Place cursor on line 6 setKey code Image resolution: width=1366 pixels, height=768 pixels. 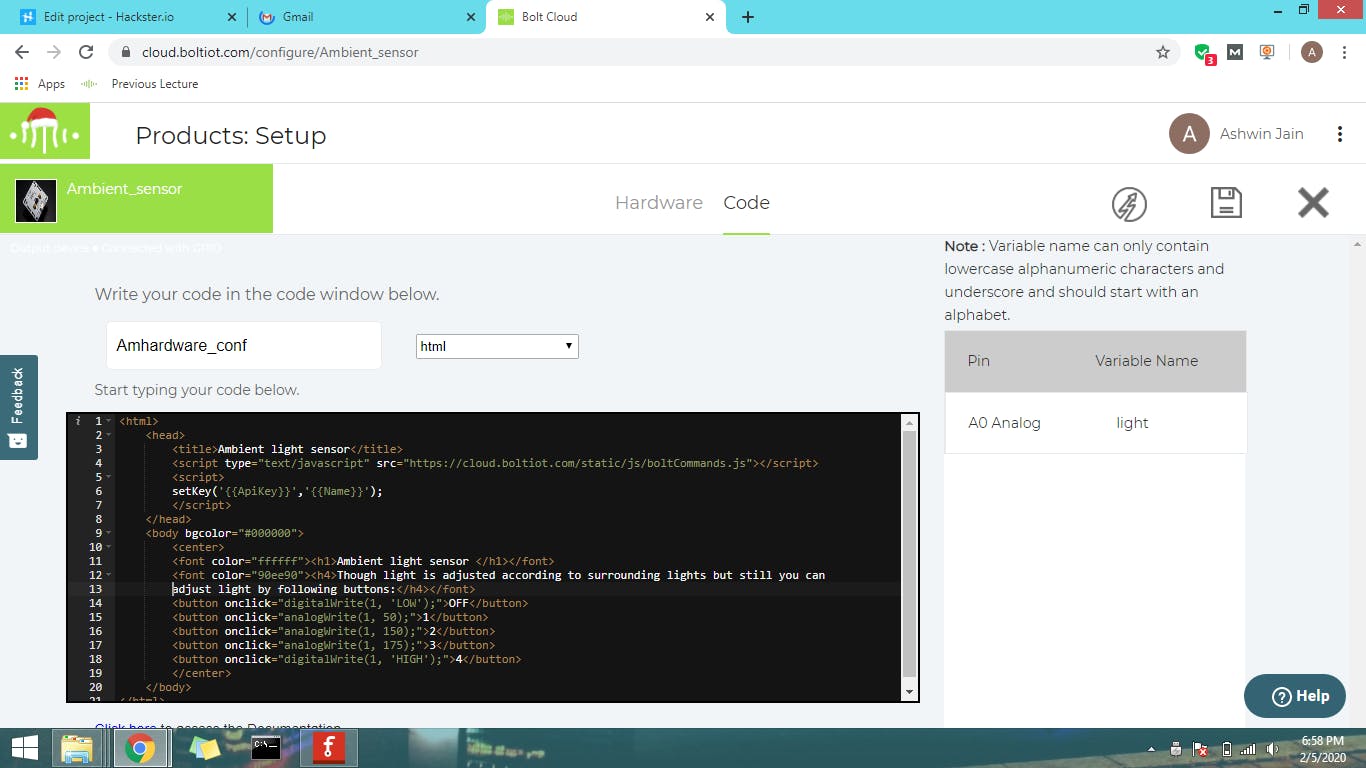(277, 492)
